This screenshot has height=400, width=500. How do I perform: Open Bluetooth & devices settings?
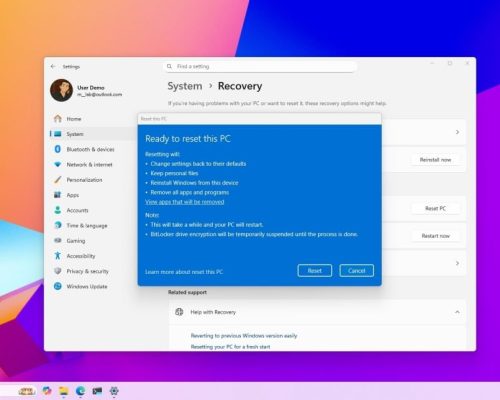(90, 149)
